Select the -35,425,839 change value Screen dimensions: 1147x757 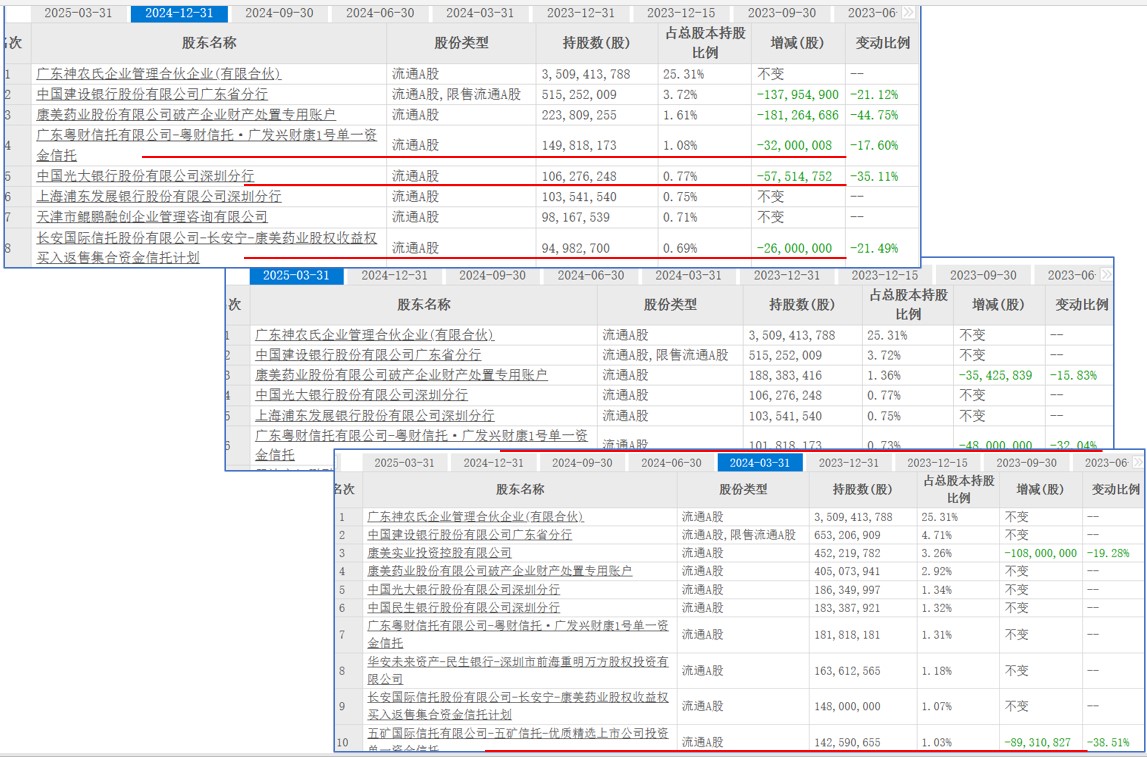click(996, 375)
